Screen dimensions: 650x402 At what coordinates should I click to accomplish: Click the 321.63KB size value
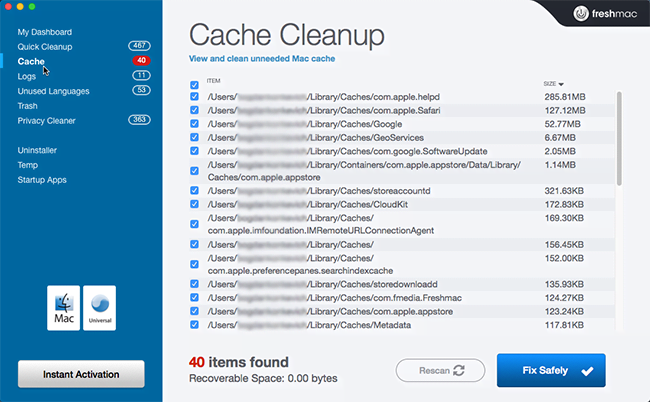click(564, 191)
